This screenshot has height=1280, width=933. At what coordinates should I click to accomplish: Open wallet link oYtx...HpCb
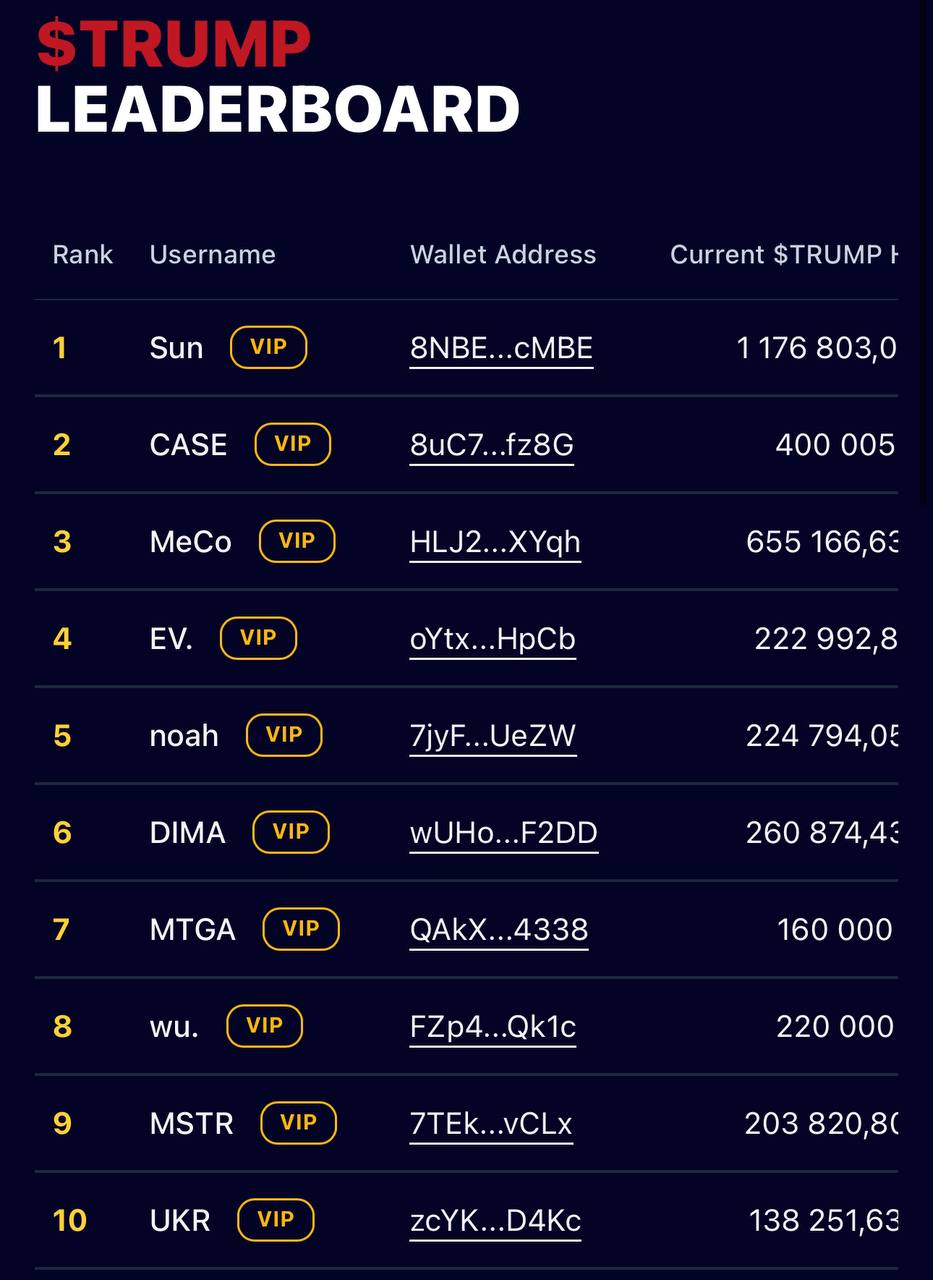[493, 639]
